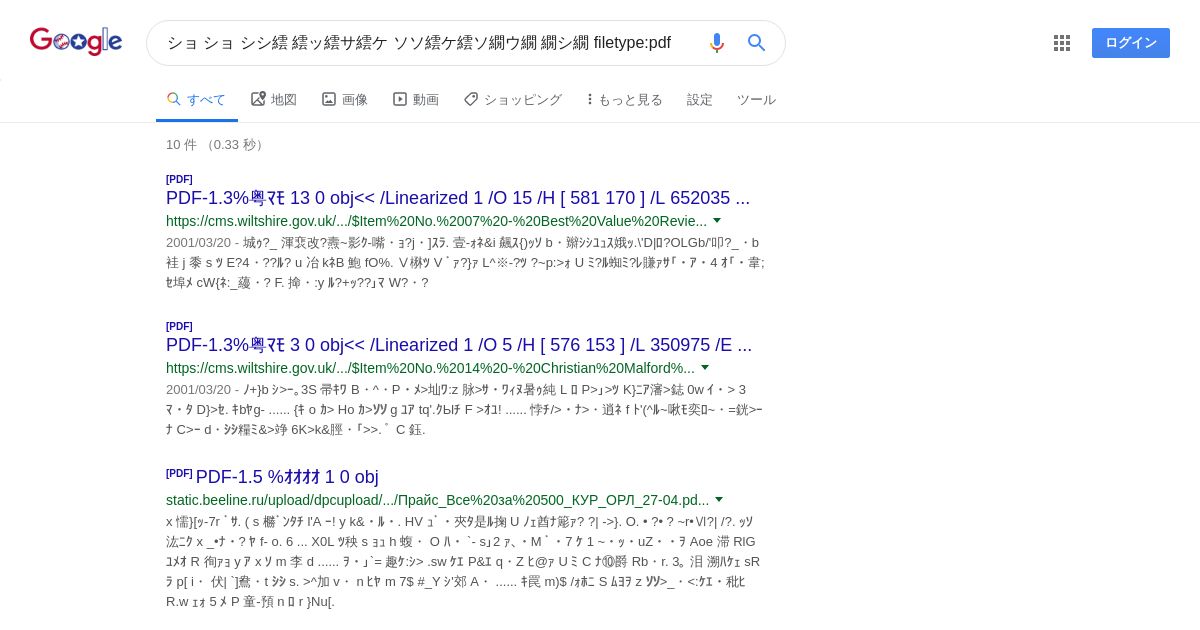This screenshot has height=630, width=1200.
Task: Click the play icon beside 動画
Action: point(400,99)
